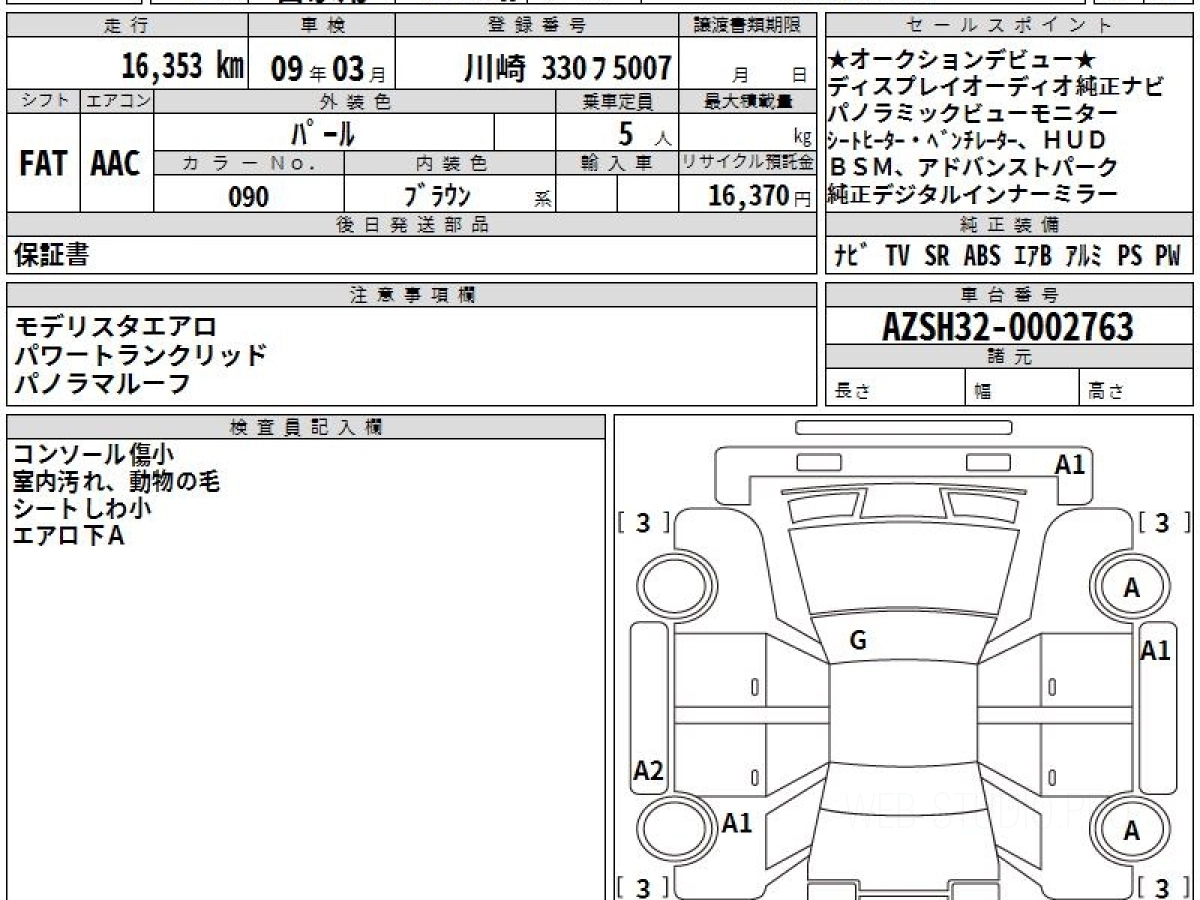
Task: Click the A mark on upper-right wheel
Action: click(1131, 588)
